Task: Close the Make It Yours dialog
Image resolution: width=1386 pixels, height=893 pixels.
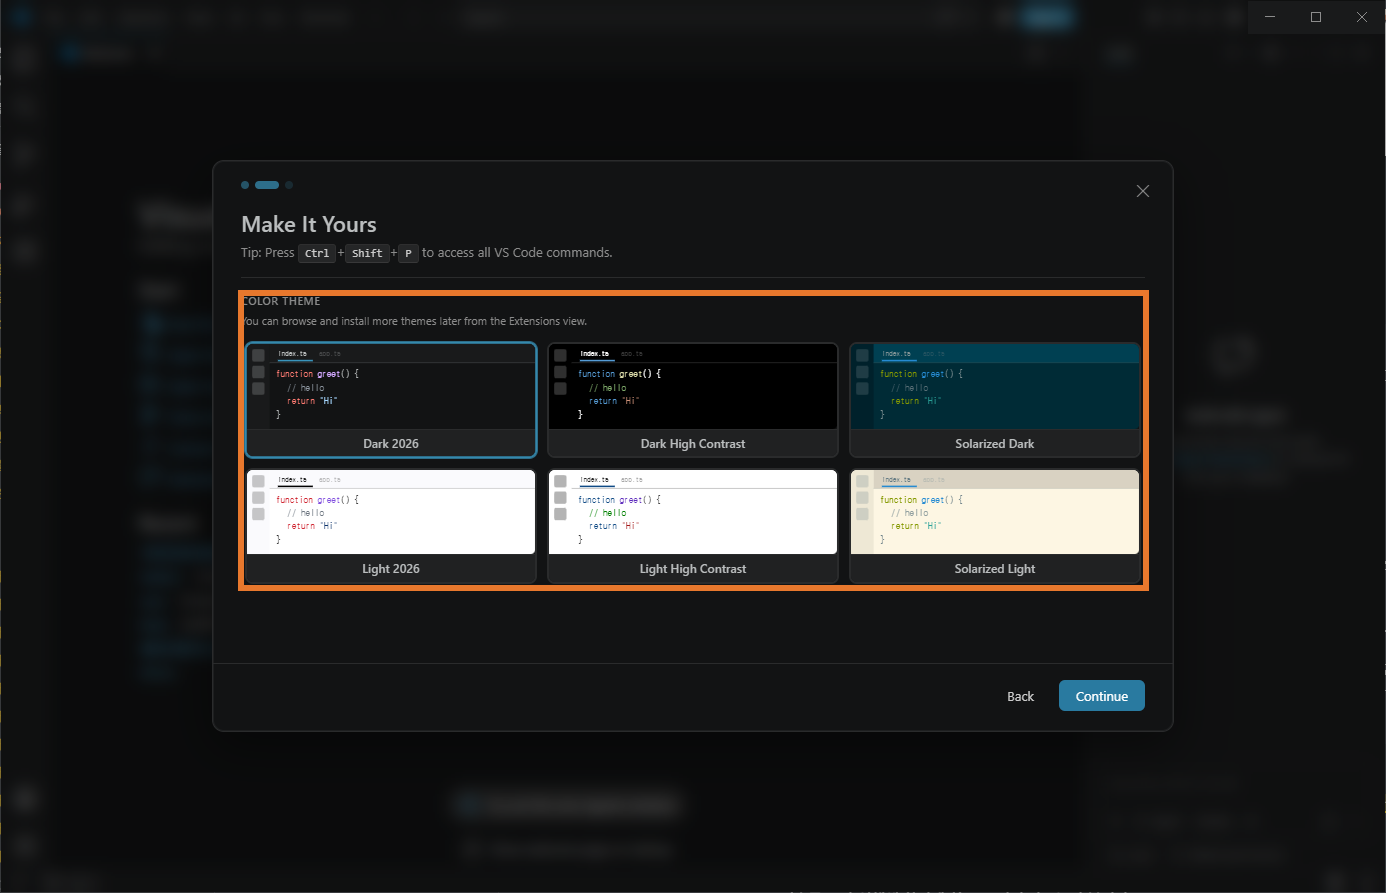Action: coord(1143,191)
